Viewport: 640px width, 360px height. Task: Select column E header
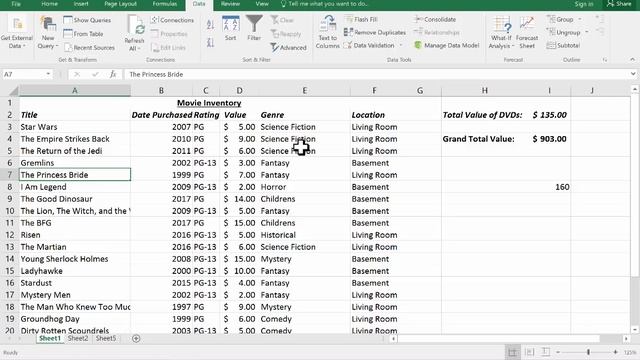[x=304, y=91]
